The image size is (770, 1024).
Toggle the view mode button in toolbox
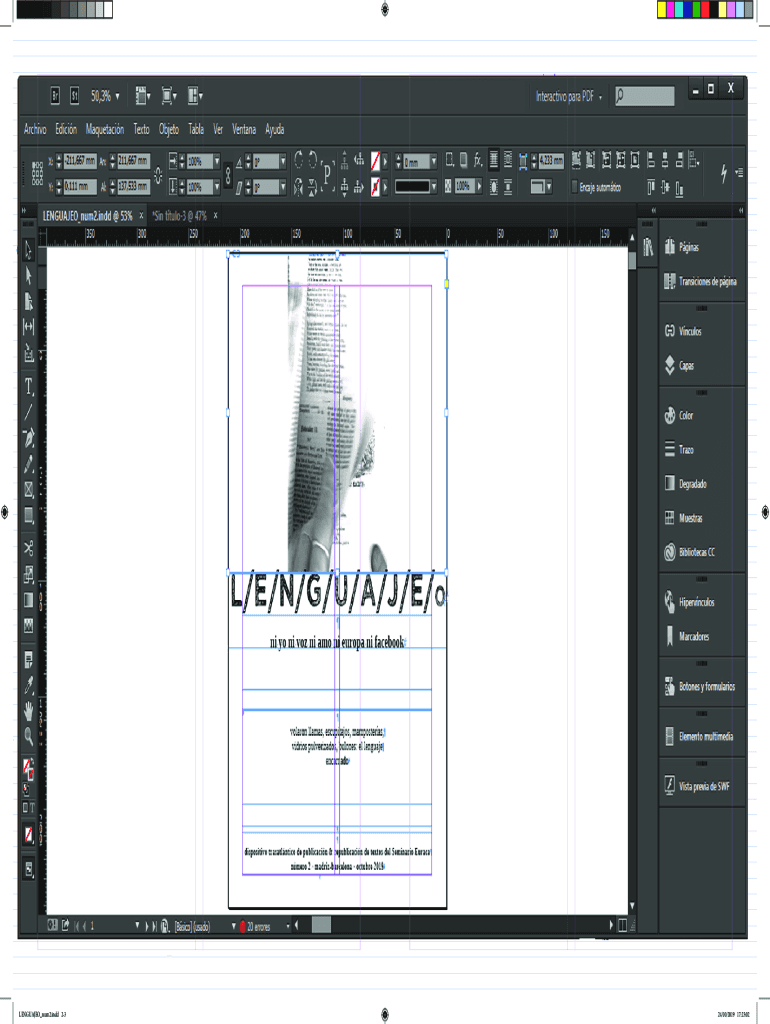pos(28,869)
